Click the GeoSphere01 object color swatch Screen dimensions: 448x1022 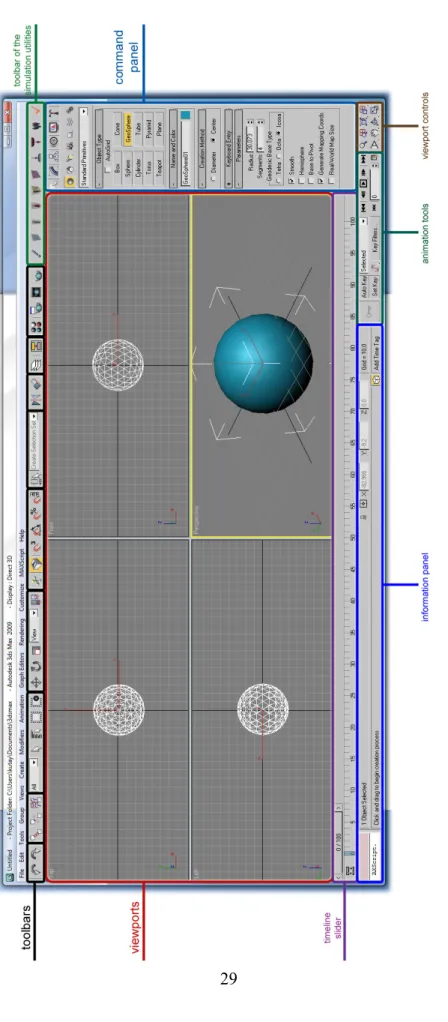pyautogui.click(x=185, y=115)
